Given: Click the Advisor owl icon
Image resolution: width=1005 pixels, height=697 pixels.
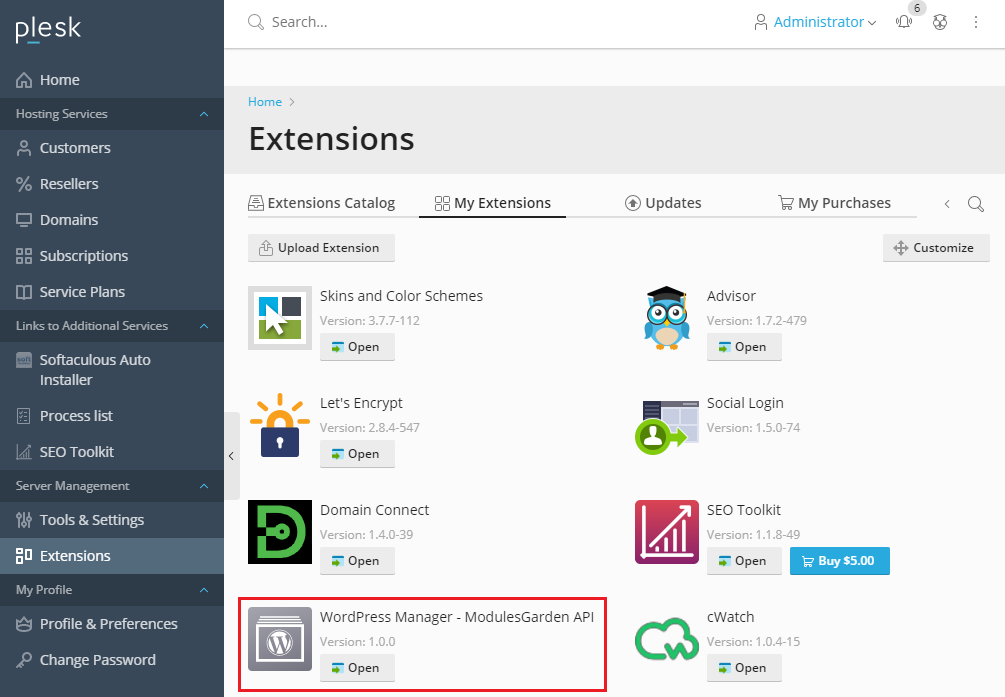Looking at the screenshot, I should (667, 318).
